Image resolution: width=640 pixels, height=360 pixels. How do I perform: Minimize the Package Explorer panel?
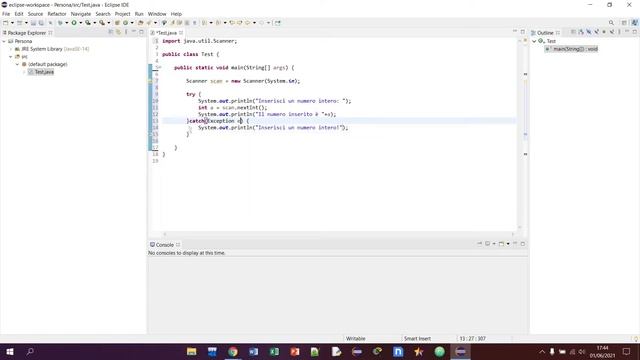tap(134, 32)
